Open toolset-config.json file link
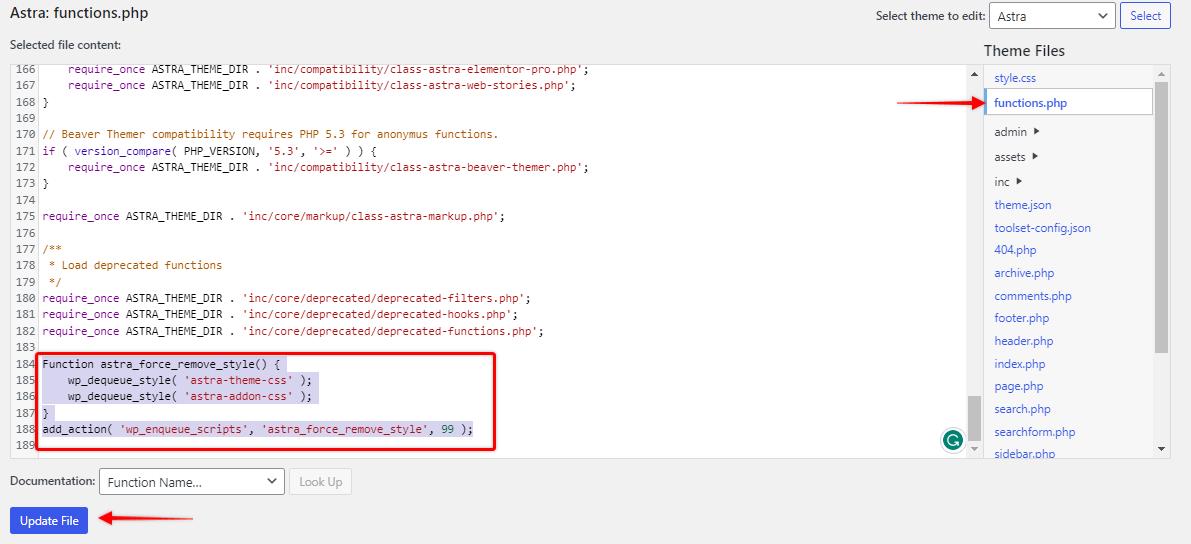 coord(1042,228)
